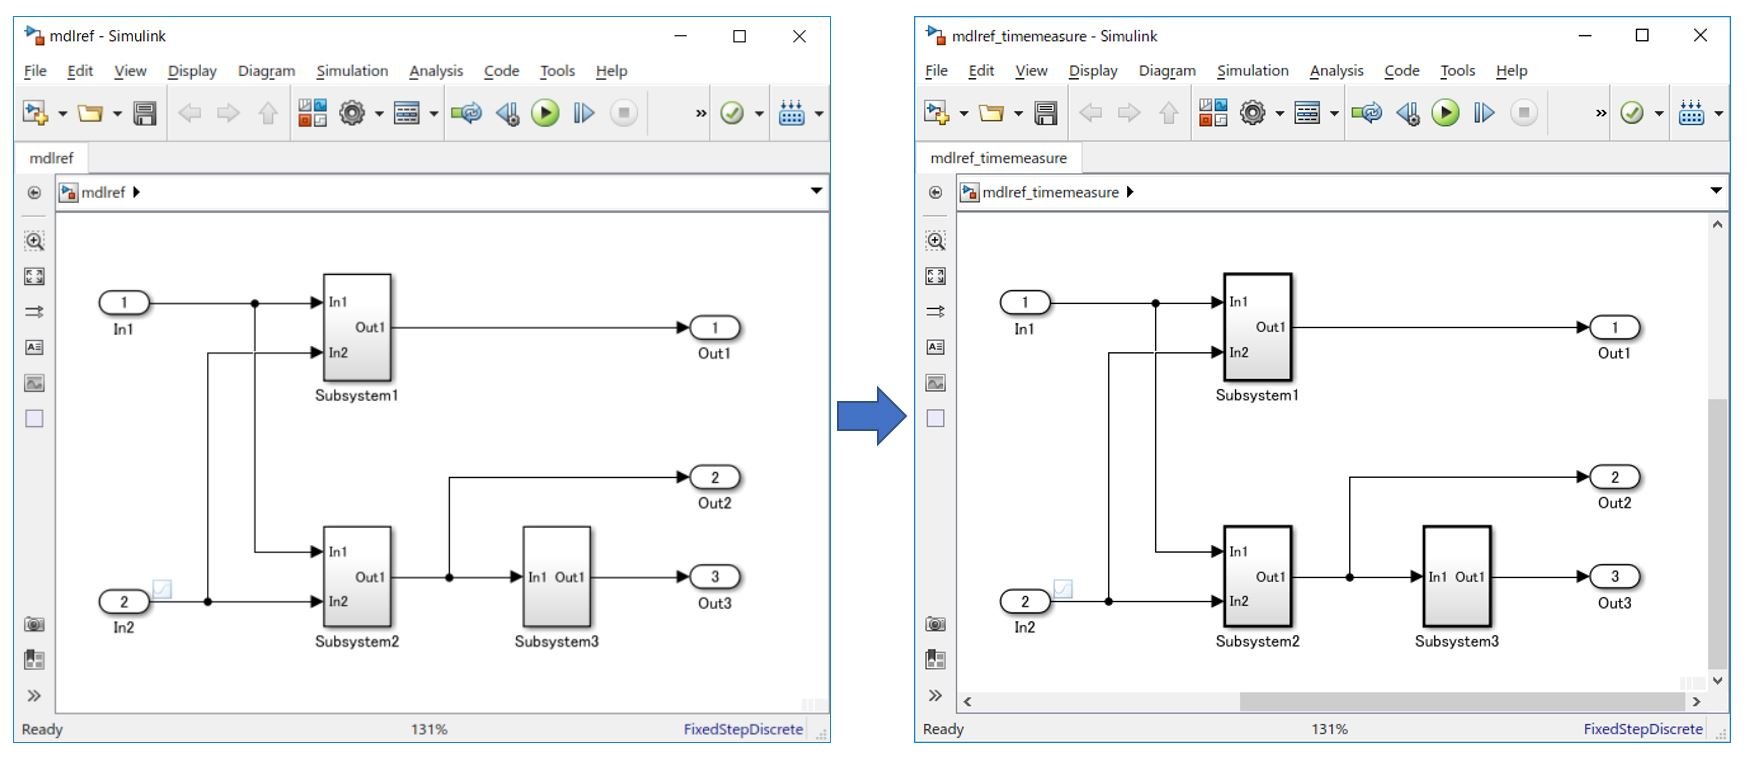Open breadcrumb path dropdown in mdlref window
1748x763 pixels.
pyautogui.click(x=816, y=191)
